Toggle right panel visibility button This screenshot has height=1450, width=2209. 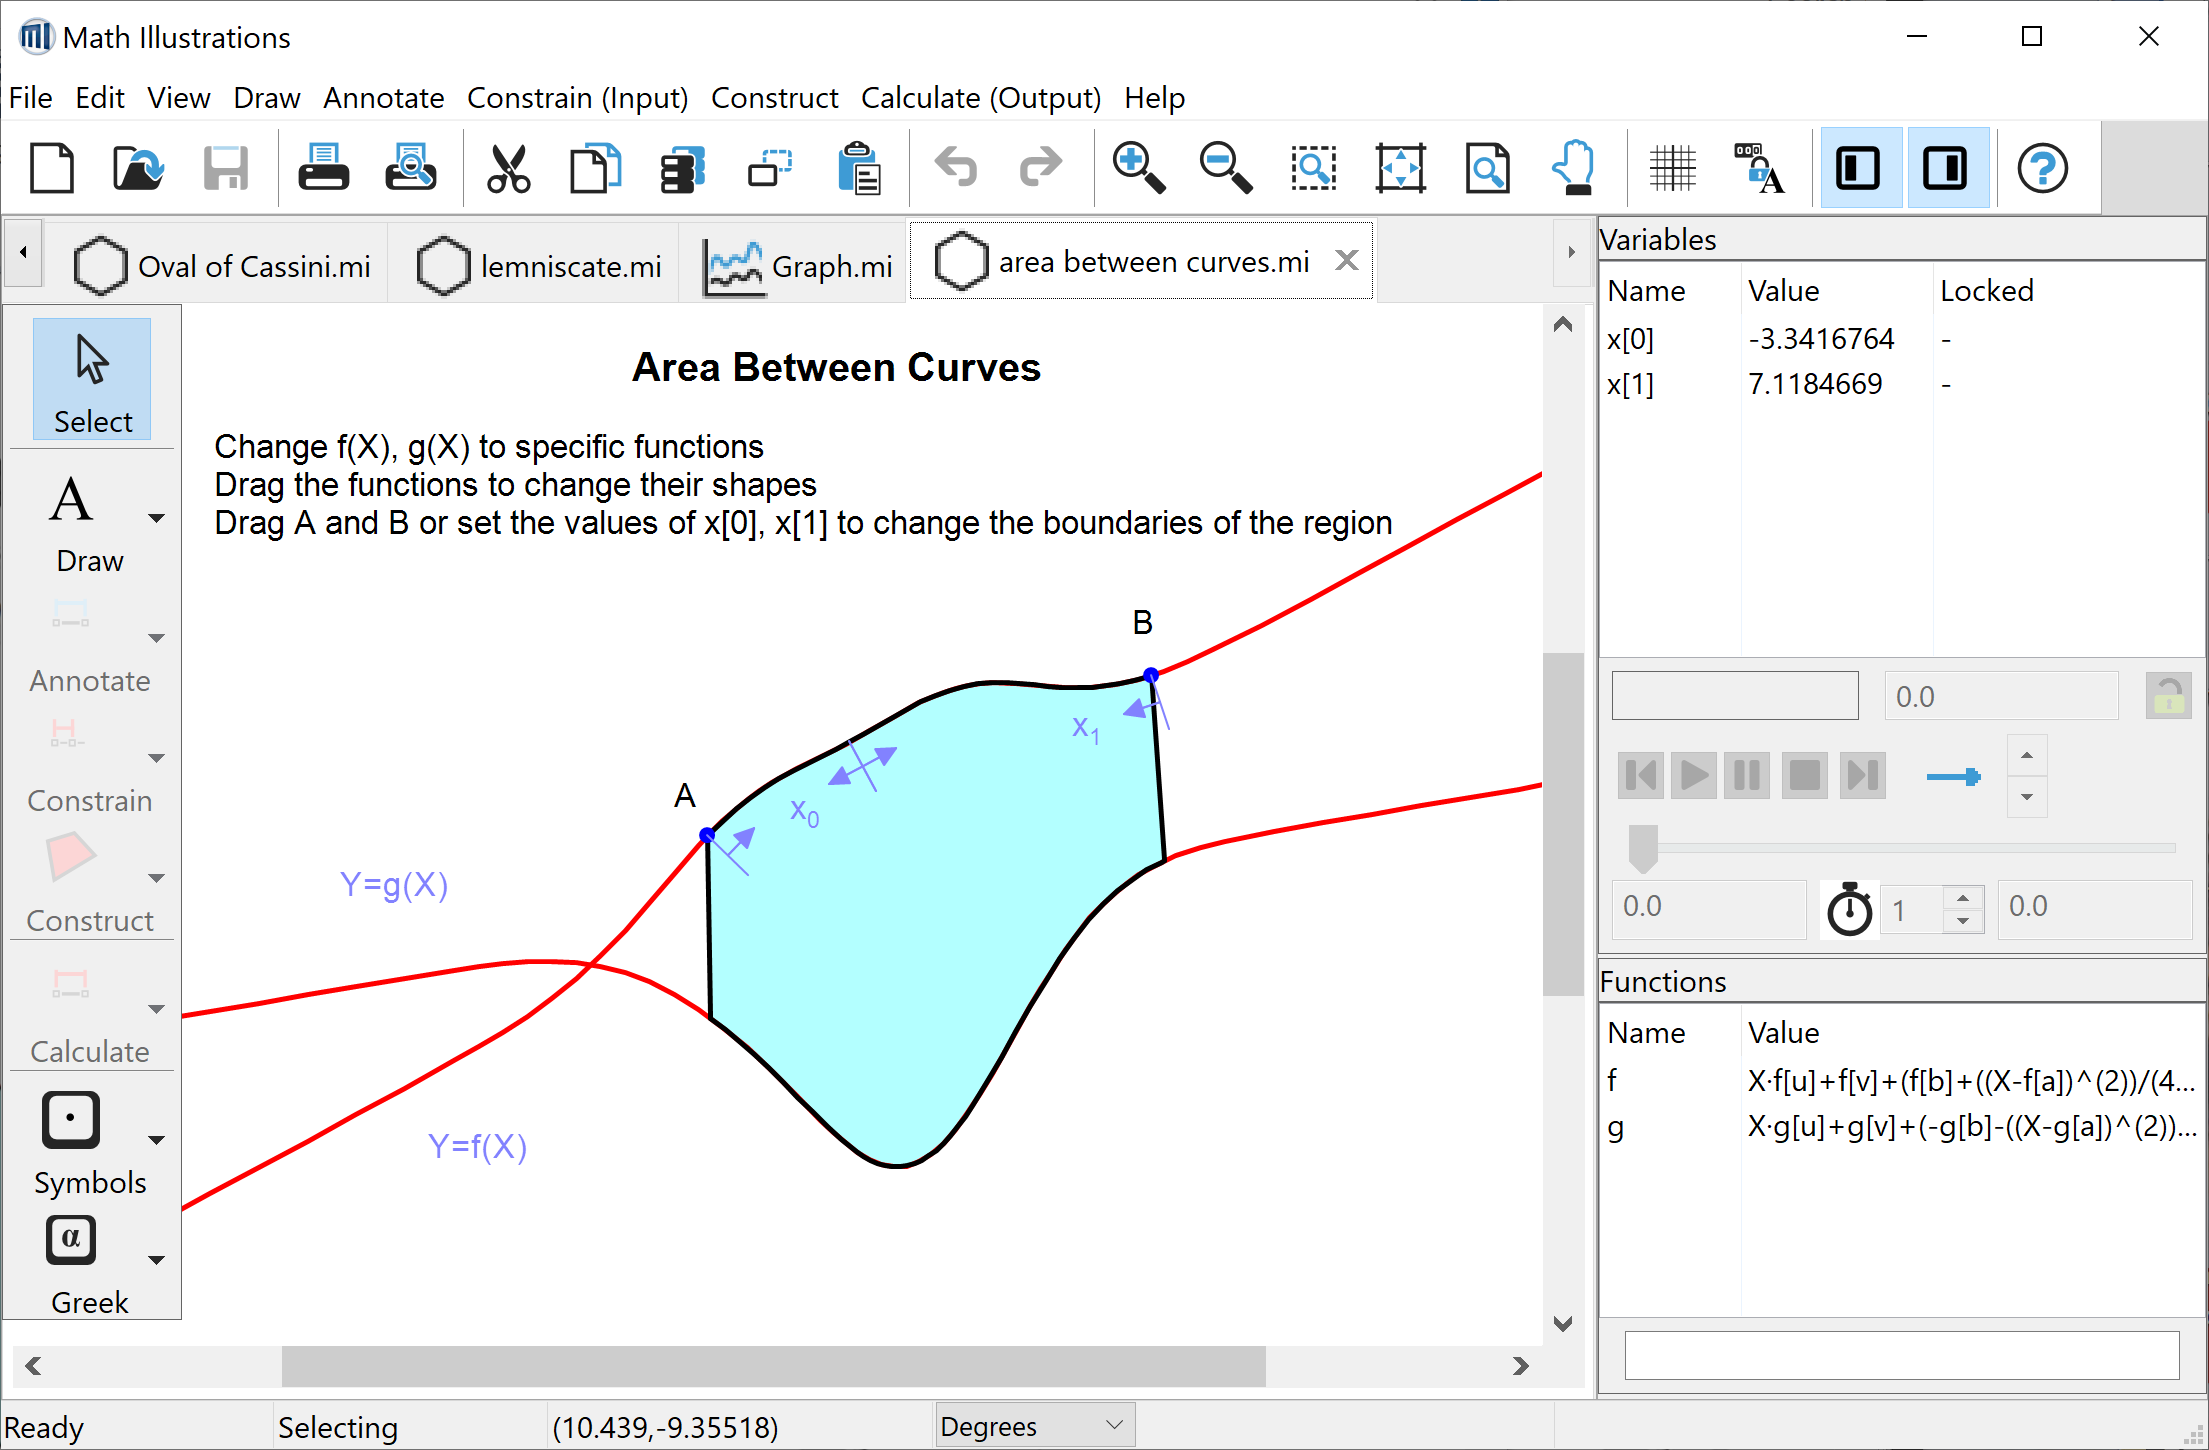point(1946,167)
